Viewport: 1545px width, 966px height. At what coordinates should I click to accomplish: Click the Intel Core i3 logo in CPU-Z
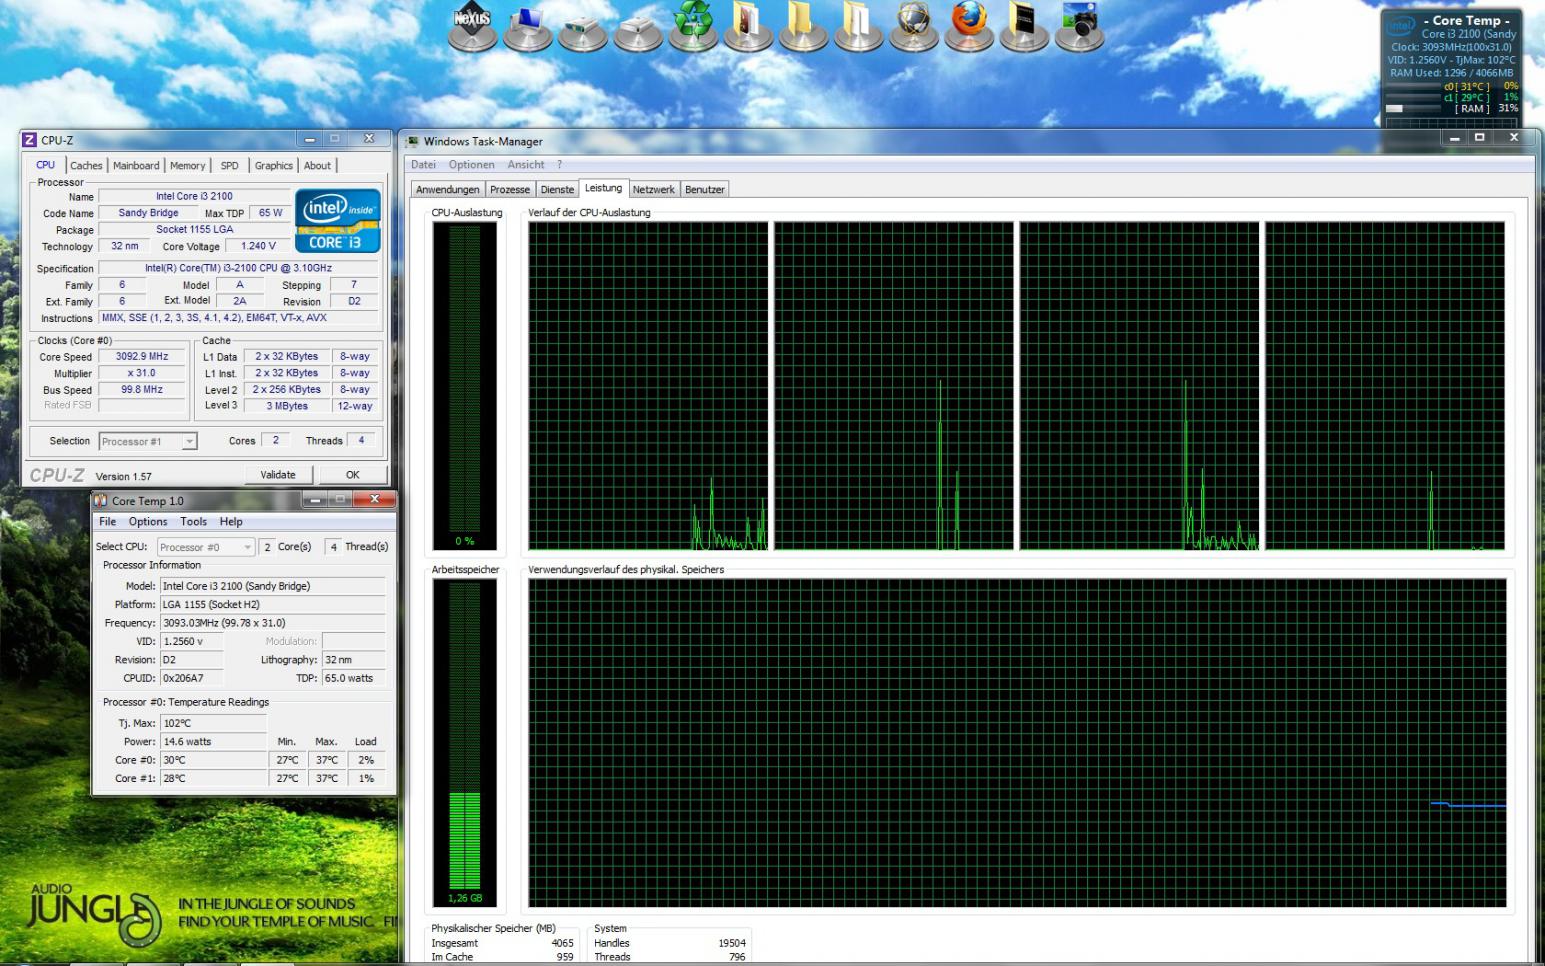338,220
